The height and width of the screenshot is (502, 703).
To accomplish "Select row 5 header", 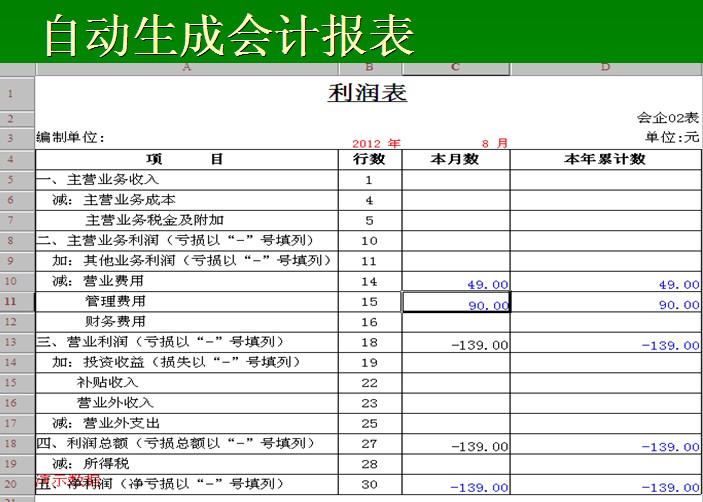I will [x=17, y=180].
